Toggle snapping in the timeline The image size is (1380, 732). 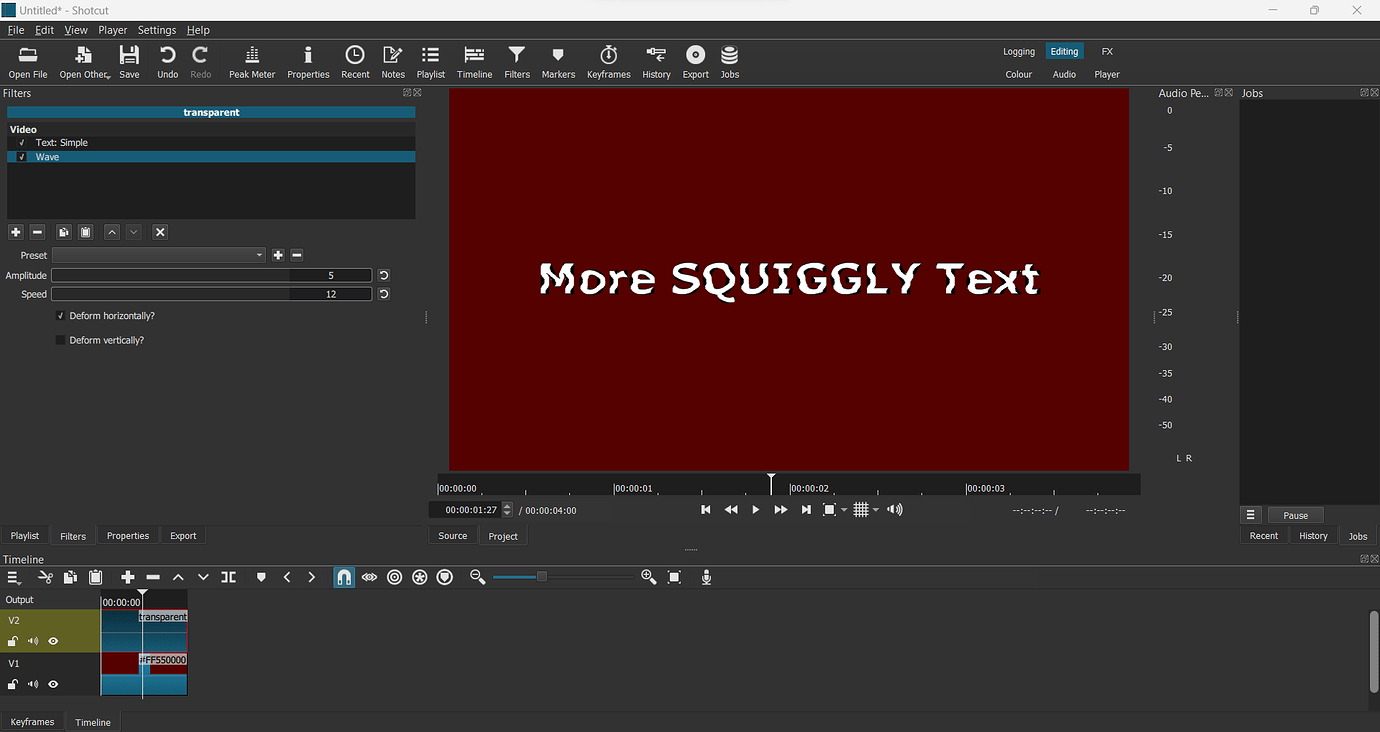[x=343, y=577]
